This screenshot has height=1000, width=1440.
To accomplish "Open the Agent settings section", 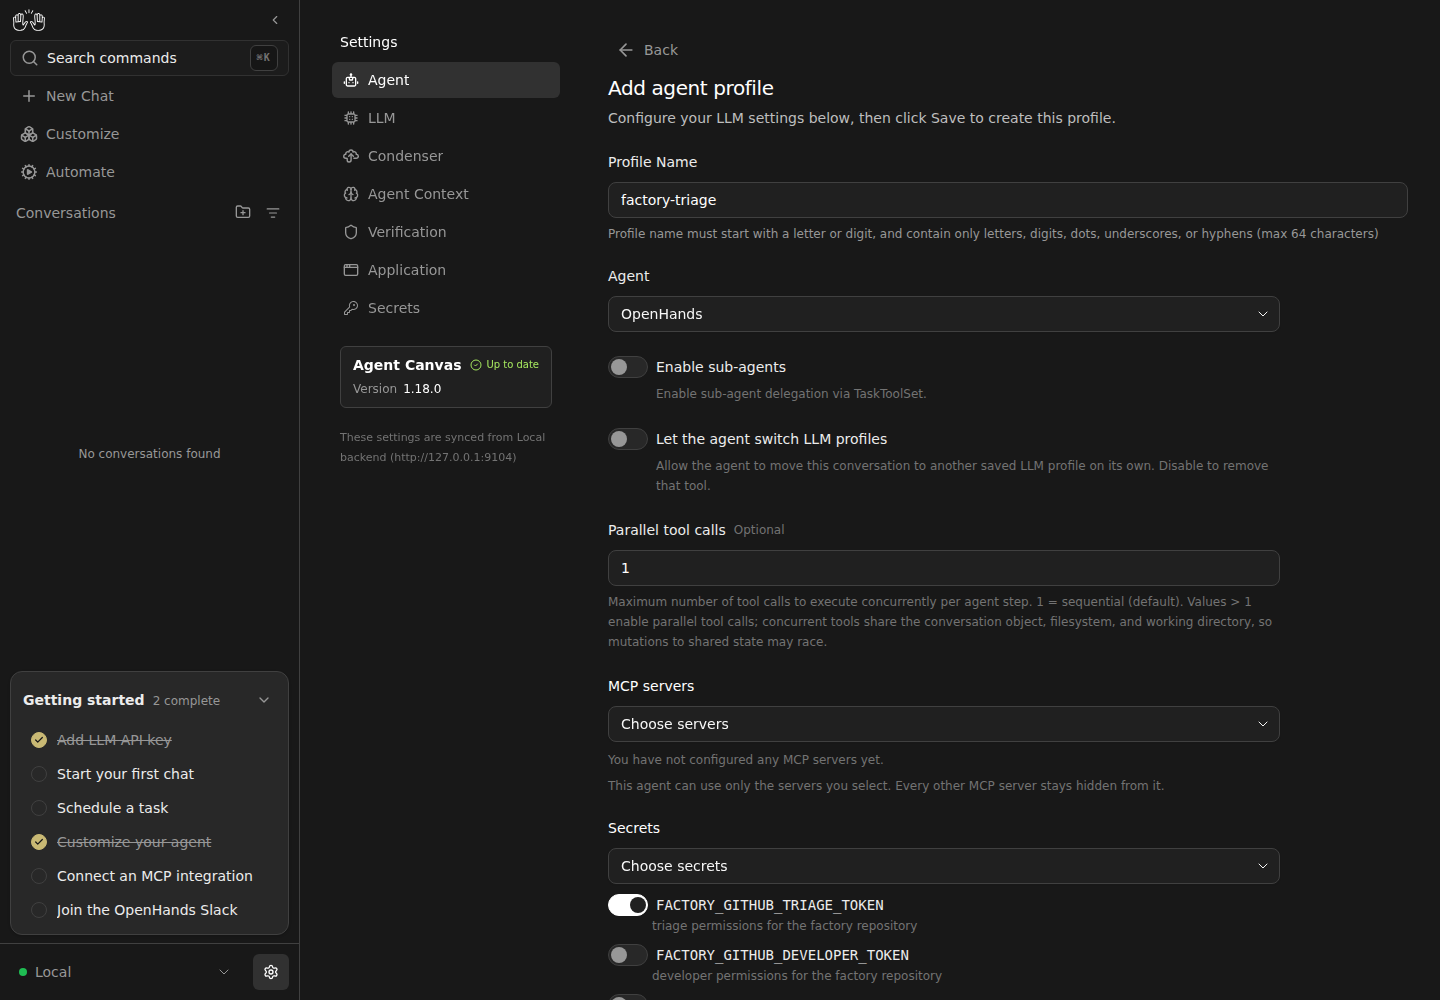I will point(446,80).
